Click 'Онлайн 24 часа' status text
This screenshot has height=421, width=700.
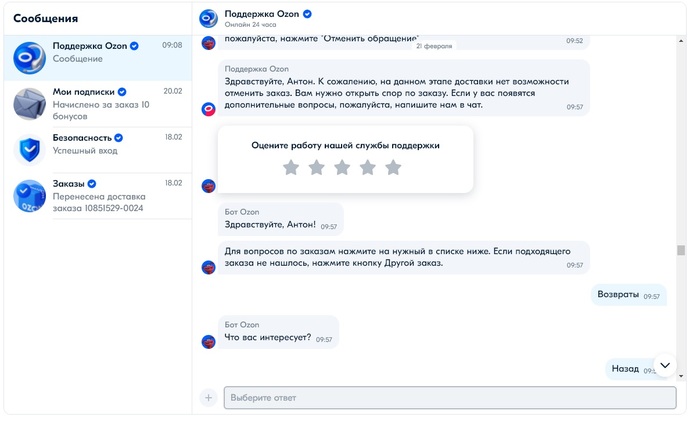pos(250,25)
